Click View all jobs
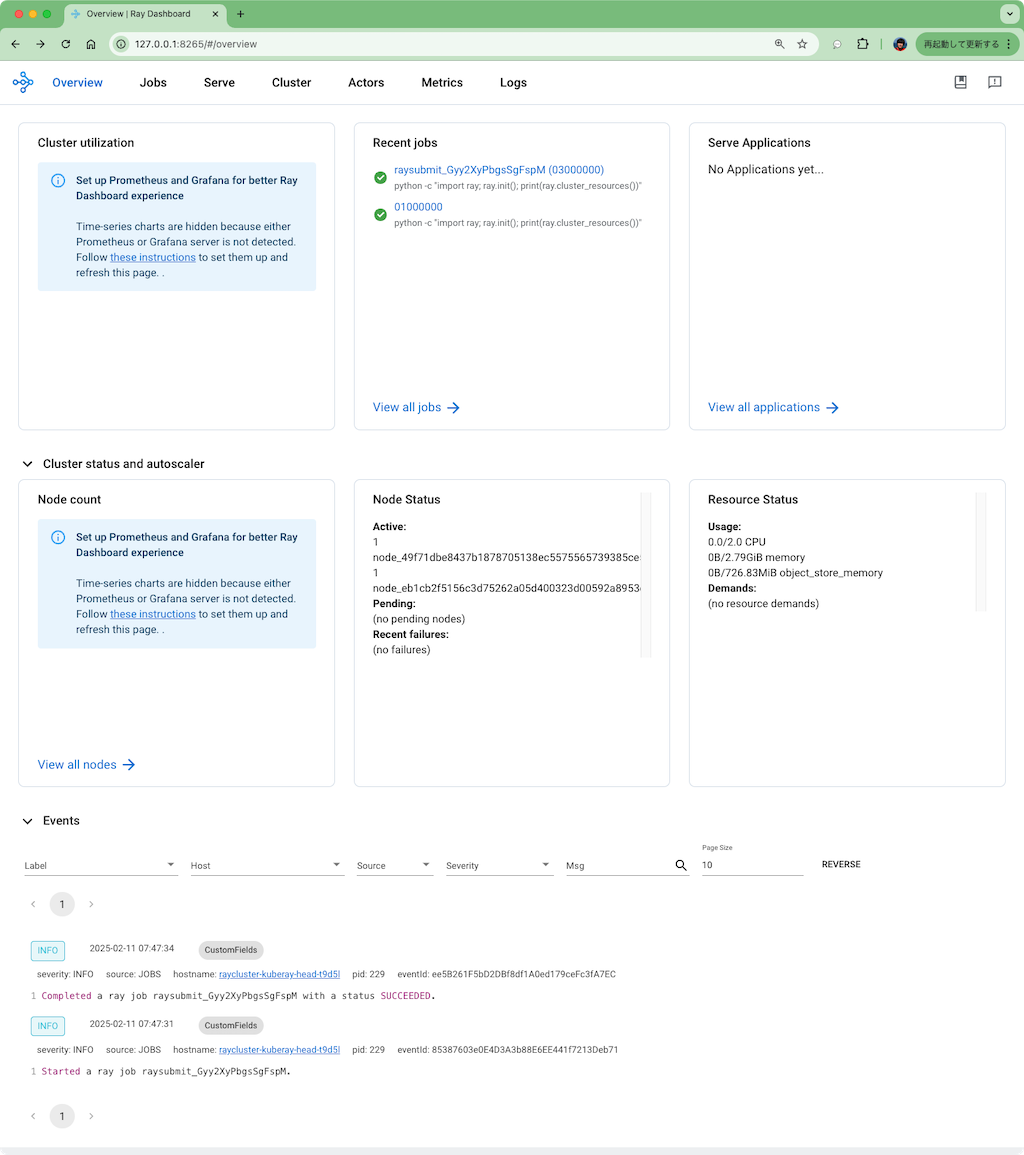This screenshot has height=1155, width=1024. (x=416, y=407)
